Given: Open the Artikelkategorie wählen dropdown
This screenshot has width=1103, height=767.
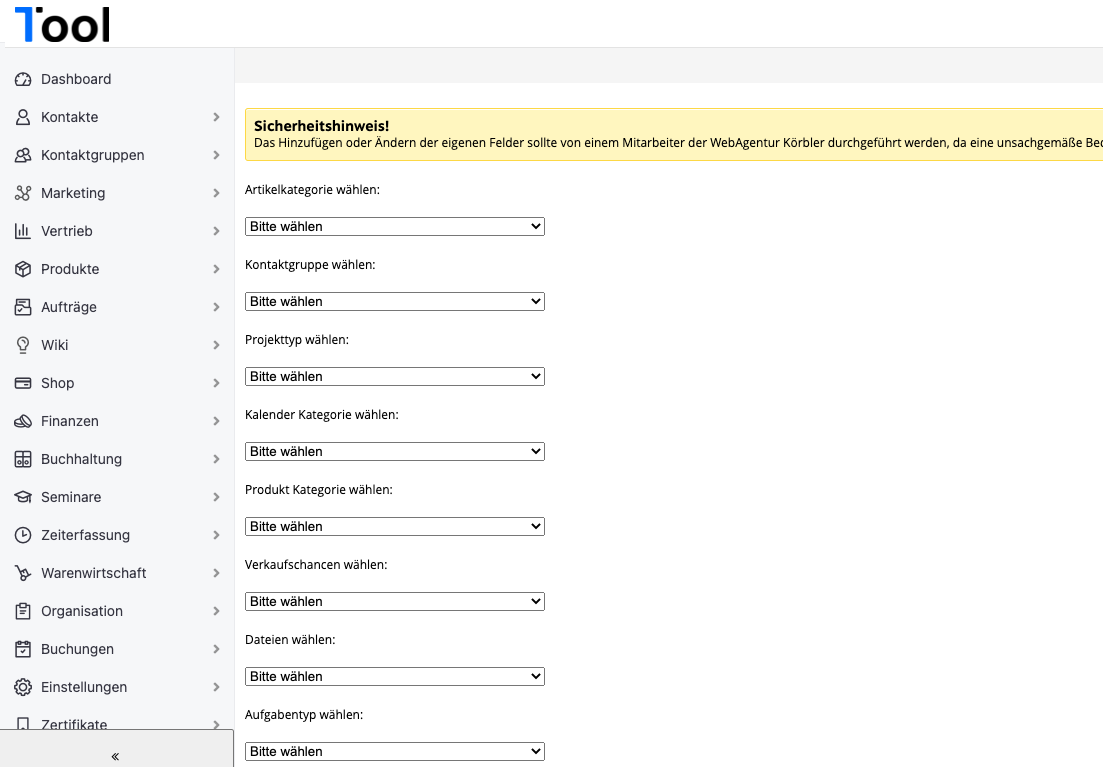Looking at the screenshot, I should 394,227.
